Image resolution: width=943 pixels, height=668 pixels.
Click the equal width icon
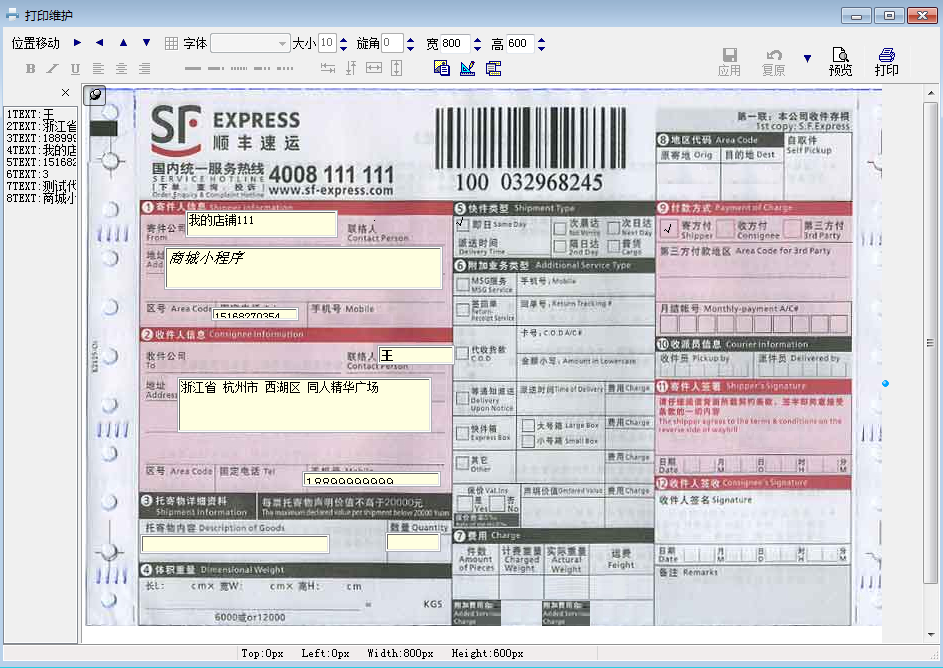[x=374, y=69]
